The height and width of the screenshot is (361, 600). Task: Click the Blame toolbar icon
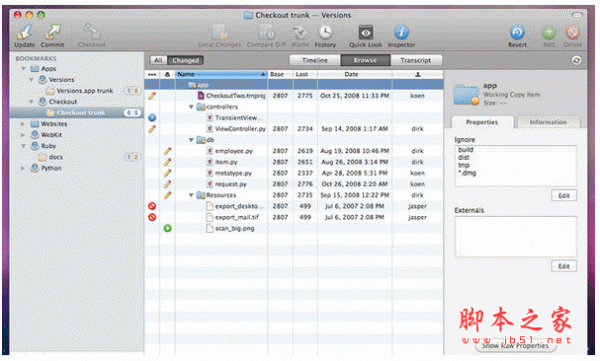coord(300,32)
